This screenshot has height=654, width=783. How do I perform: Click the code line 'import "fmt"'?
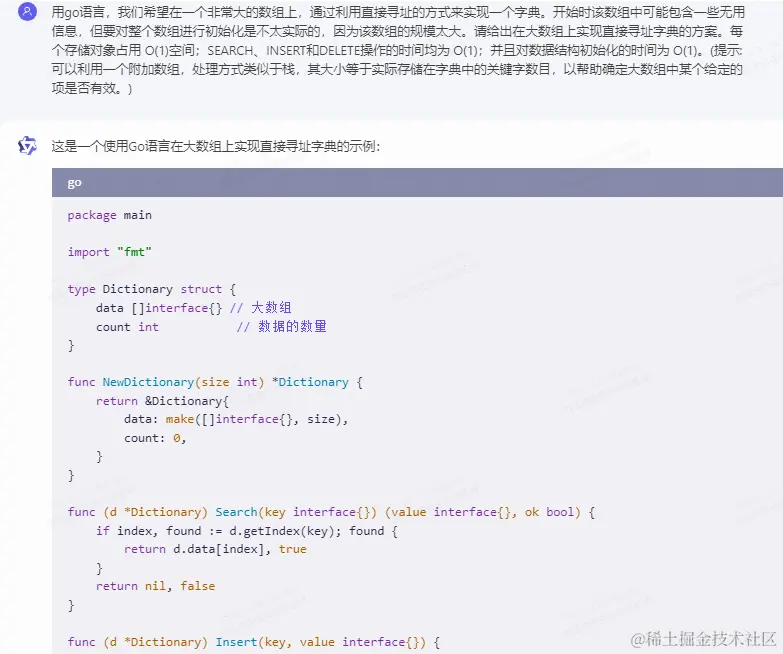[x=110, y=252]
